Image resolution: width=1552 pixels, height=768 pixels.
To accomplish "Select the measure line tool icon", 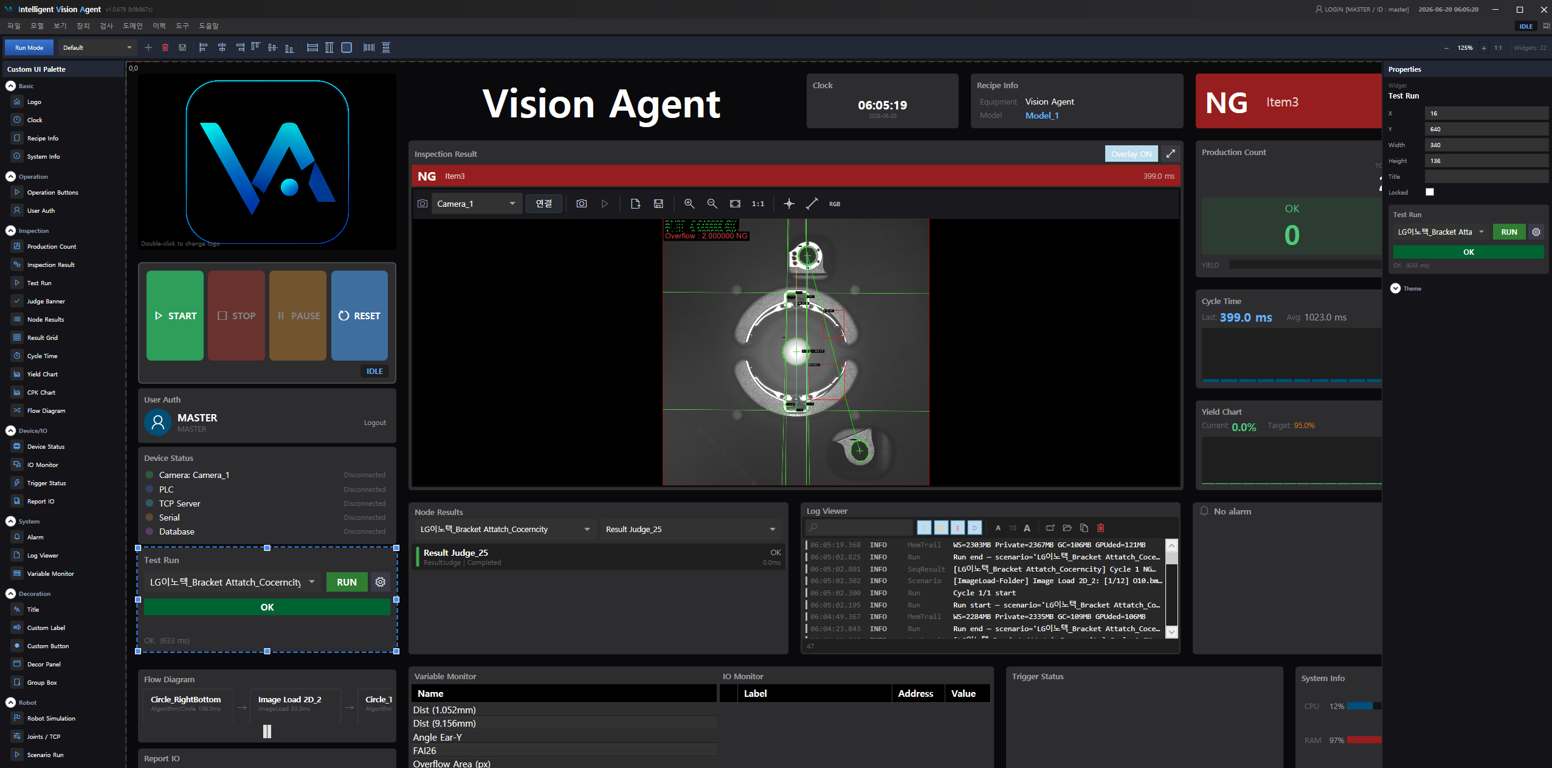I will coord(812,204).
